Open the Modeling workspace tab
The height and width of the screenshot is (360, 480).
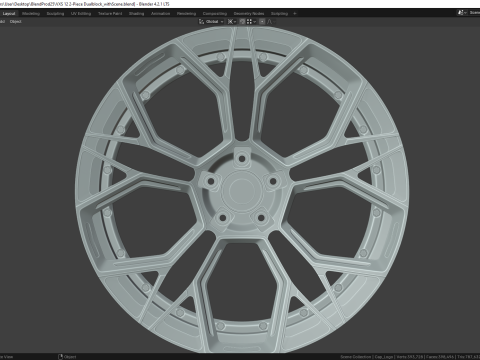pyautogui.click(x=31, y=14)
